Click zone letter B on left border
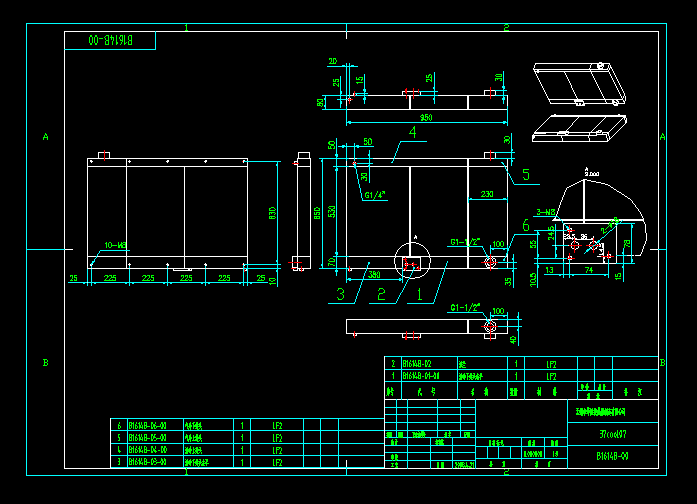The height and width of the screenshot is (504, 697). (45, 363)
